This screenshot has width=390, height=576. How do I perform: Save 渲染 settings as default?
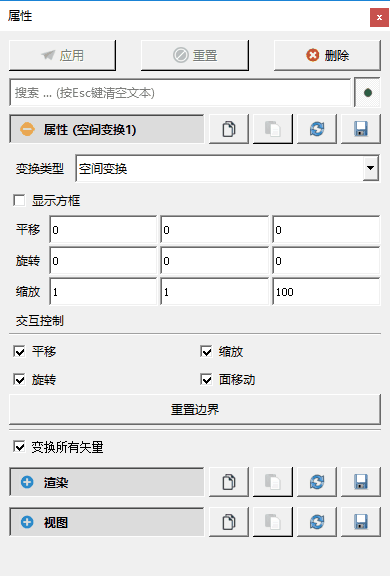point(361,482)
